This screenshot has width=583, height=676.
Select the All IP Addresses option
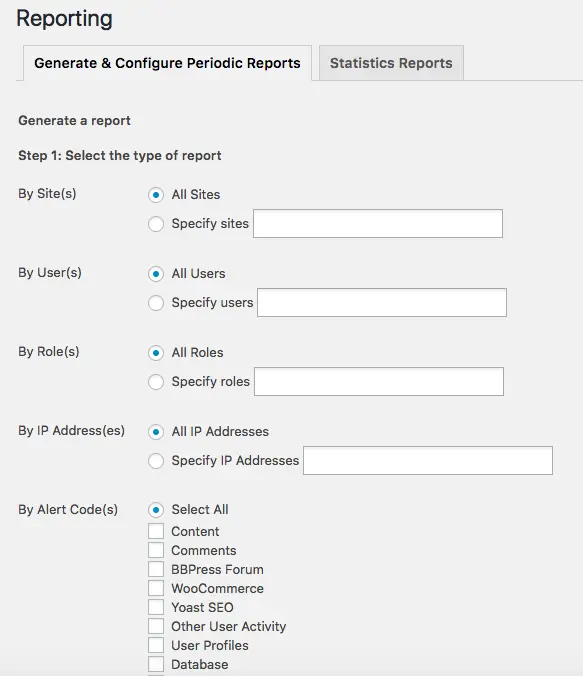tap(156, 432)
